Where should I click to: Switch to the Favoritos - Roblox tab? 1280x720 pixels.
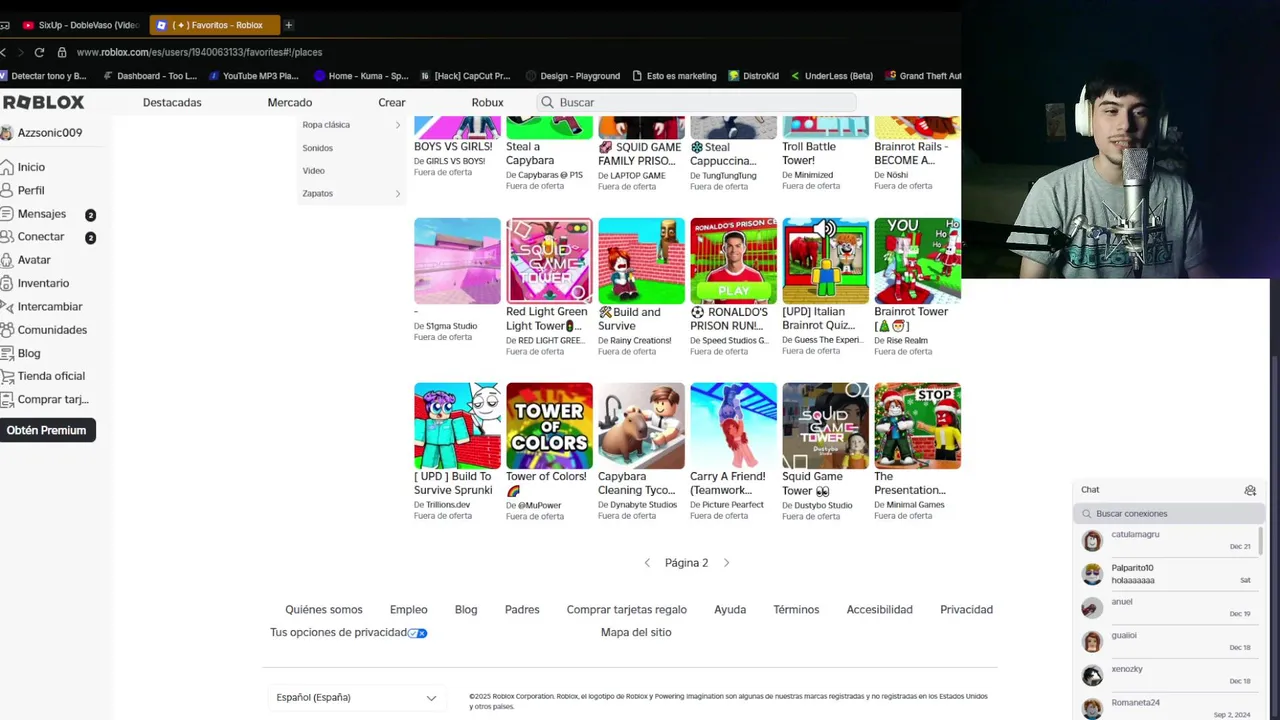click(214, 25)
